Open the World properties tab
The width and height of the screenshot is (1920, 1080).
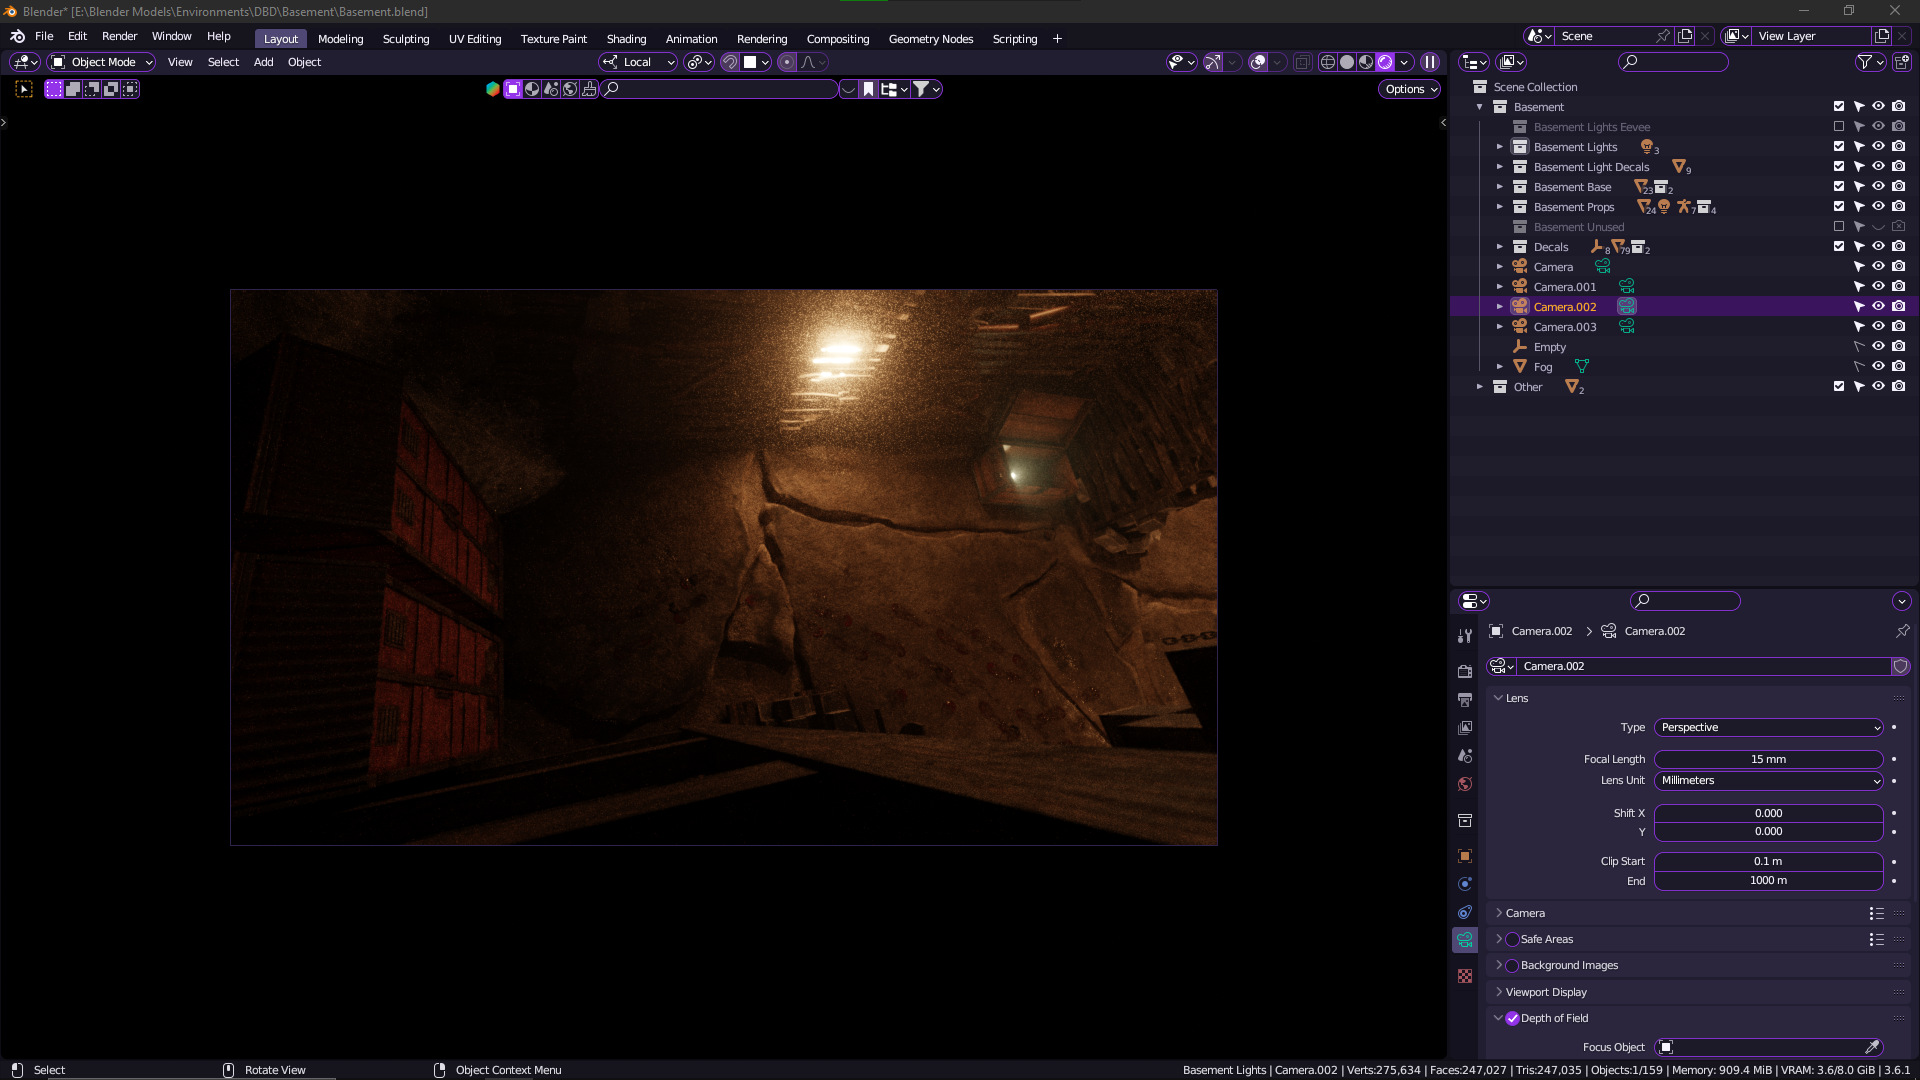(1465, 784)
